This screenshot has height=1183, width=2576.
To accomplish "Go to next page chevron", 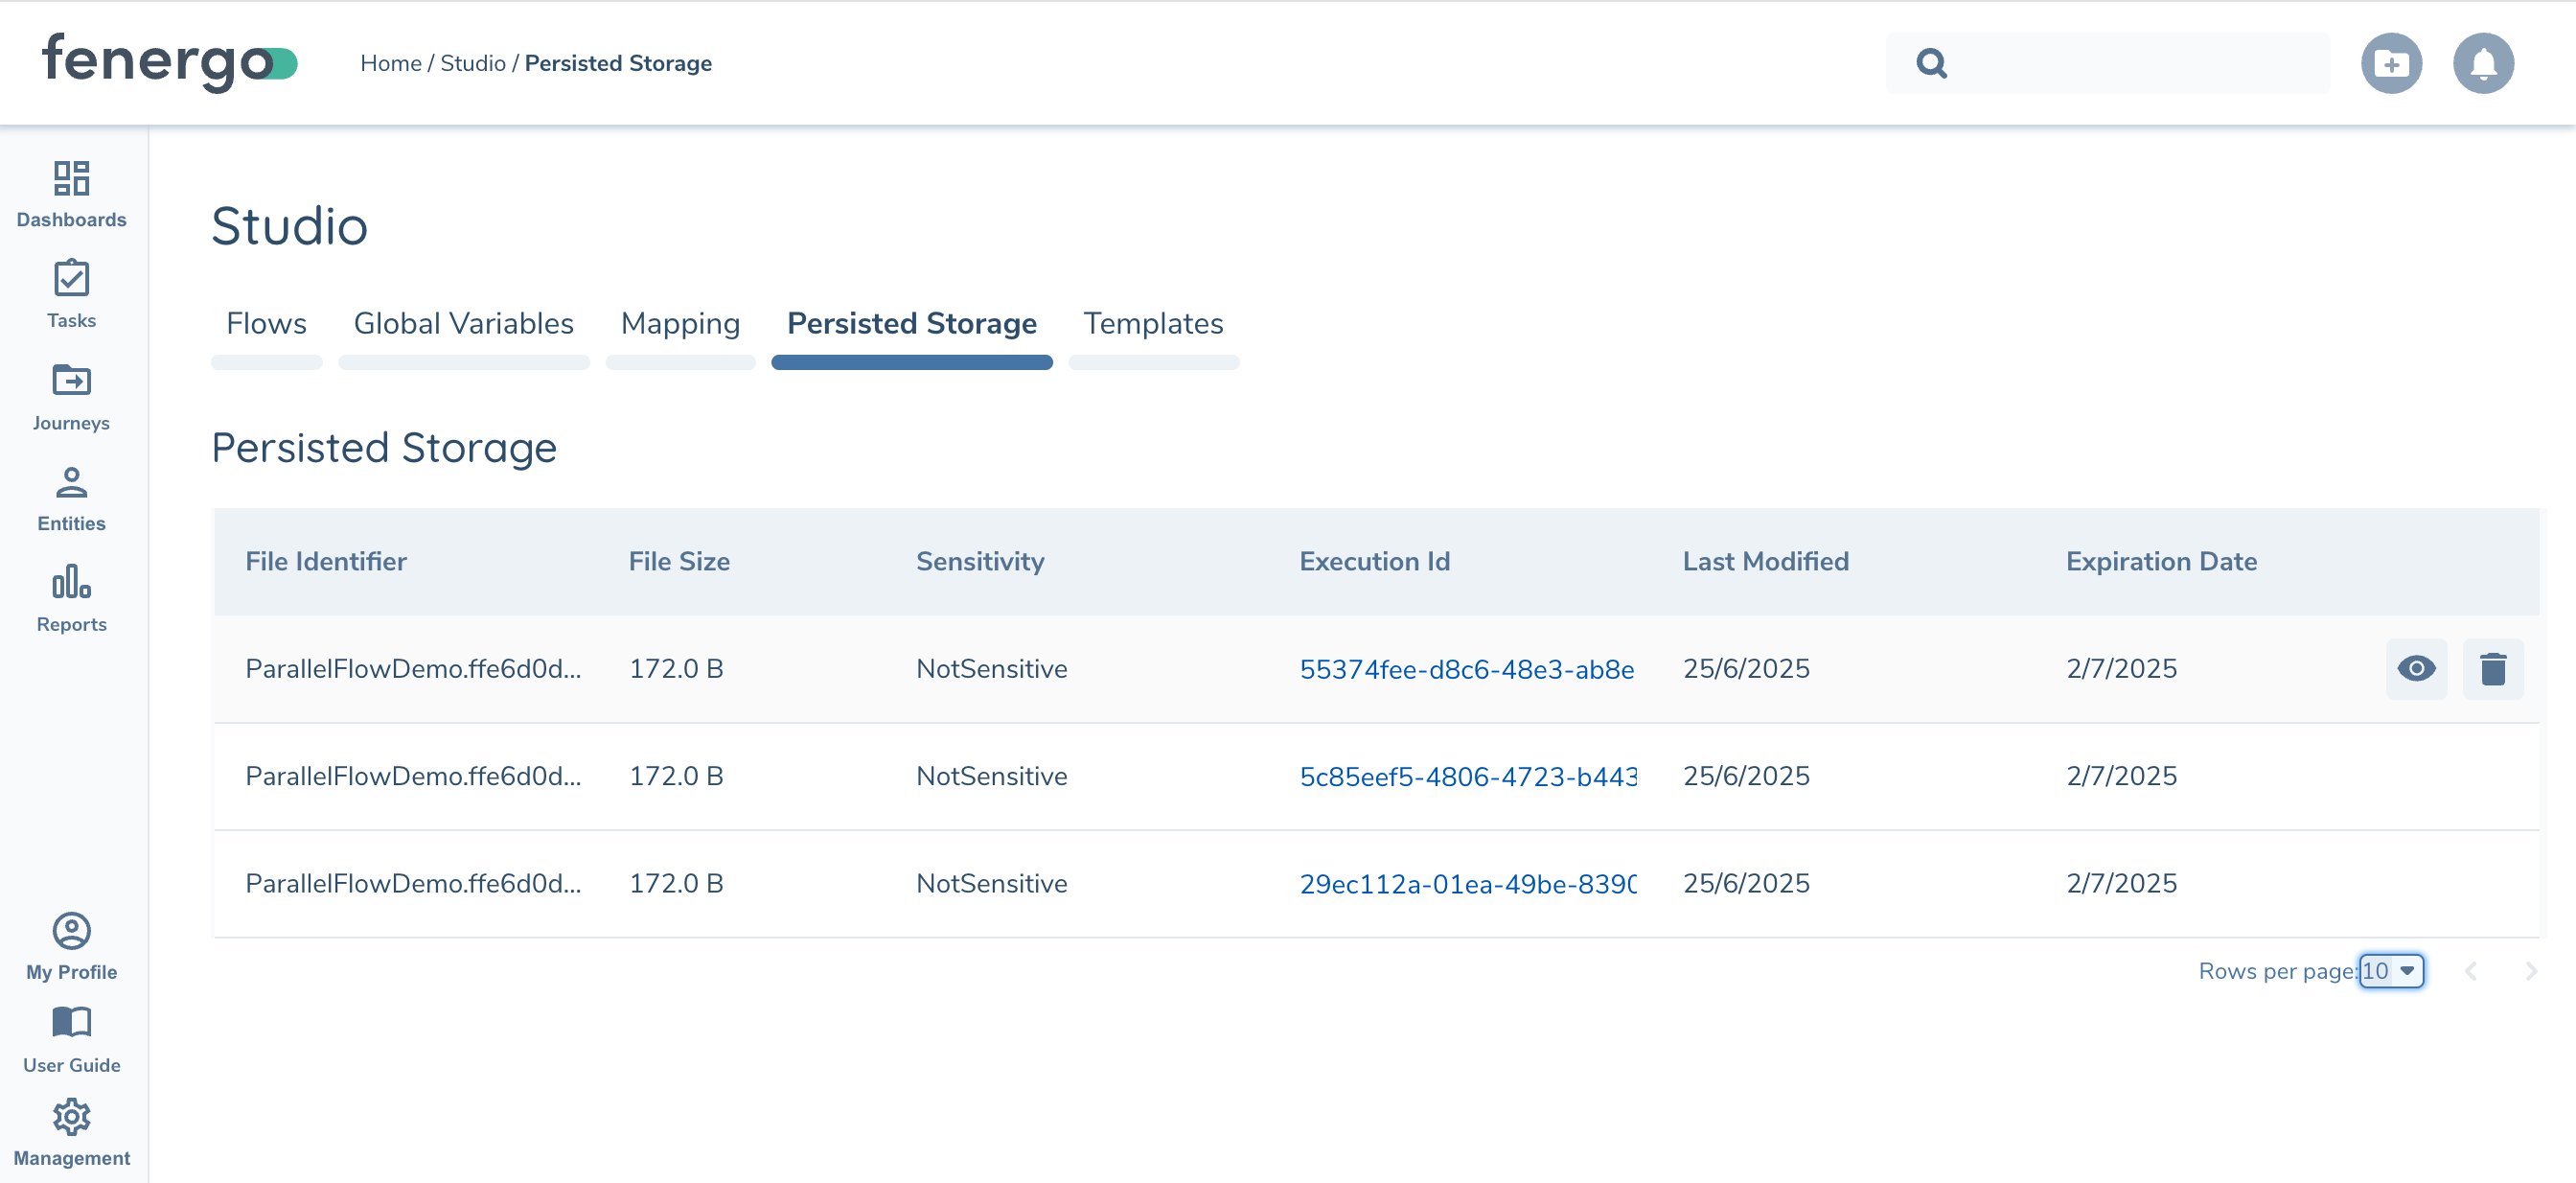I will 2530,970.
